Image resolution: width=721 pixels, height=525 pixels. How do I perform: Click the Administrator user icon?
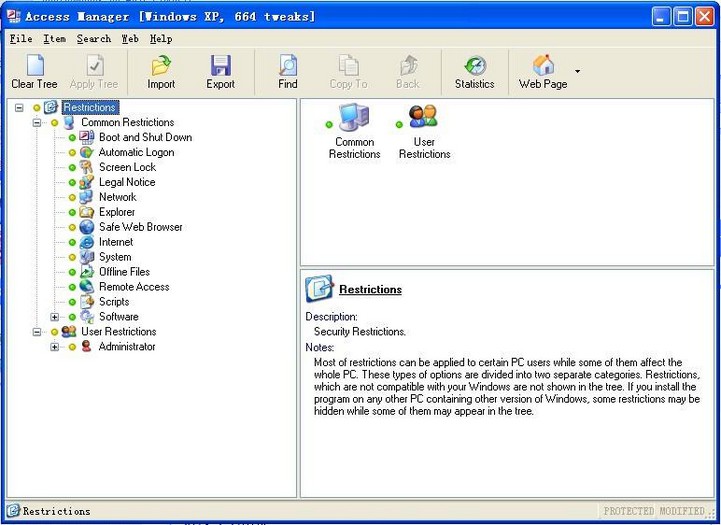pyautogui.click(x=86, y=346)
